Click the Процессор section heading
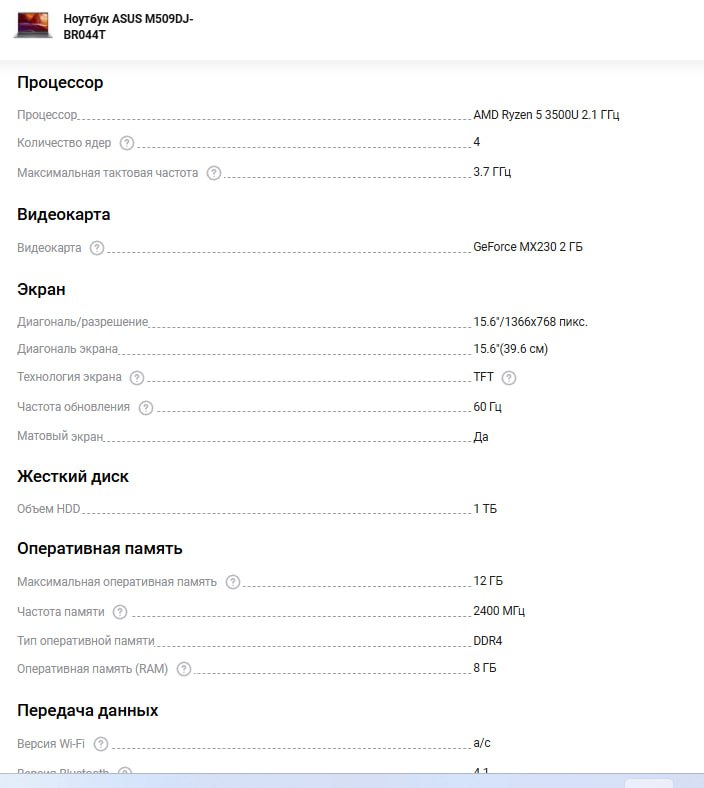 coord(60,83)
